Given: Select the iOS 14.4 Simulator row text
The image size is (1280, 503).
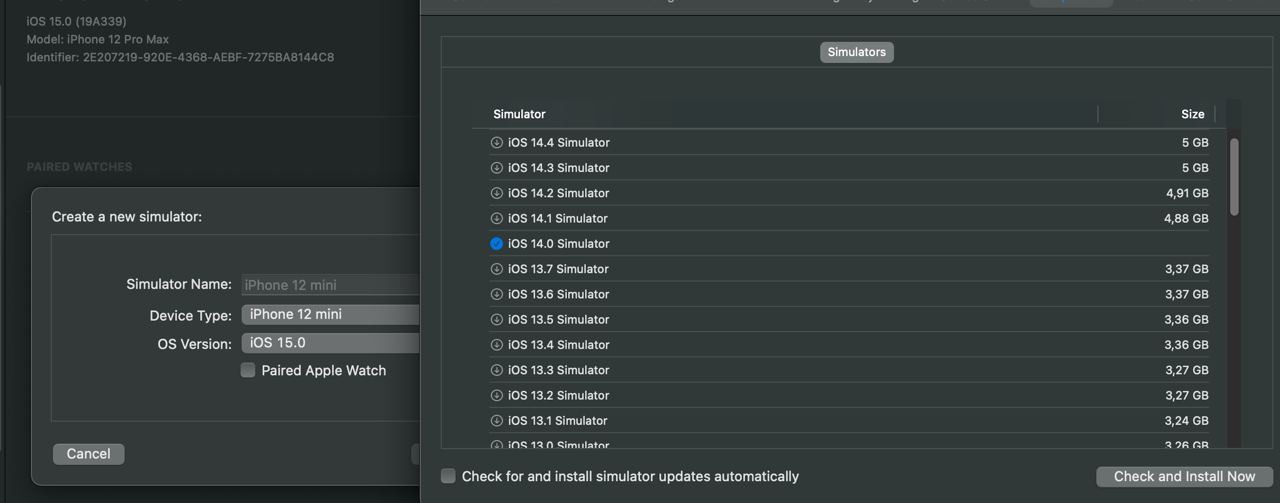Looking at the screenshot, I should (559, 142).
